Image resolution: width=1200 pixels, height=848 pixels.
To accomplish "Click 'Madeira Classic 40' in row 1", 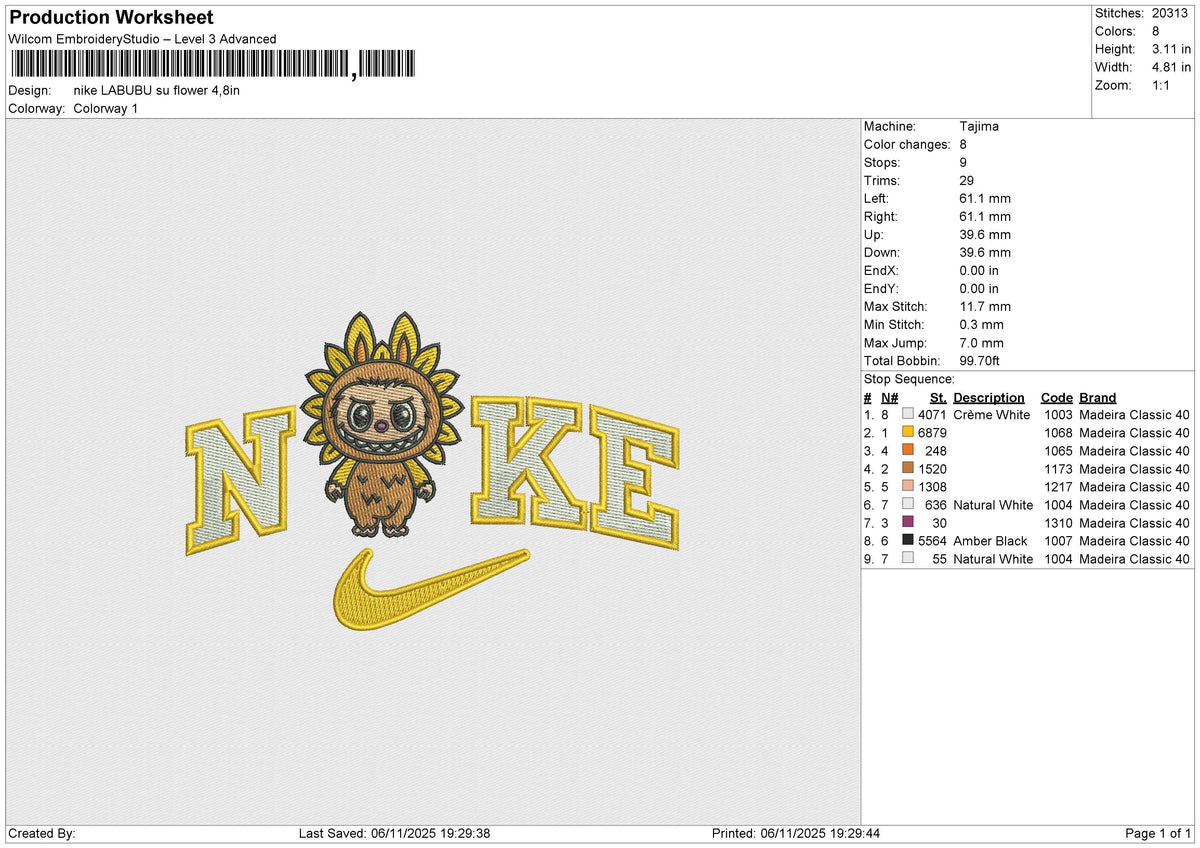I will [1135, 414].
